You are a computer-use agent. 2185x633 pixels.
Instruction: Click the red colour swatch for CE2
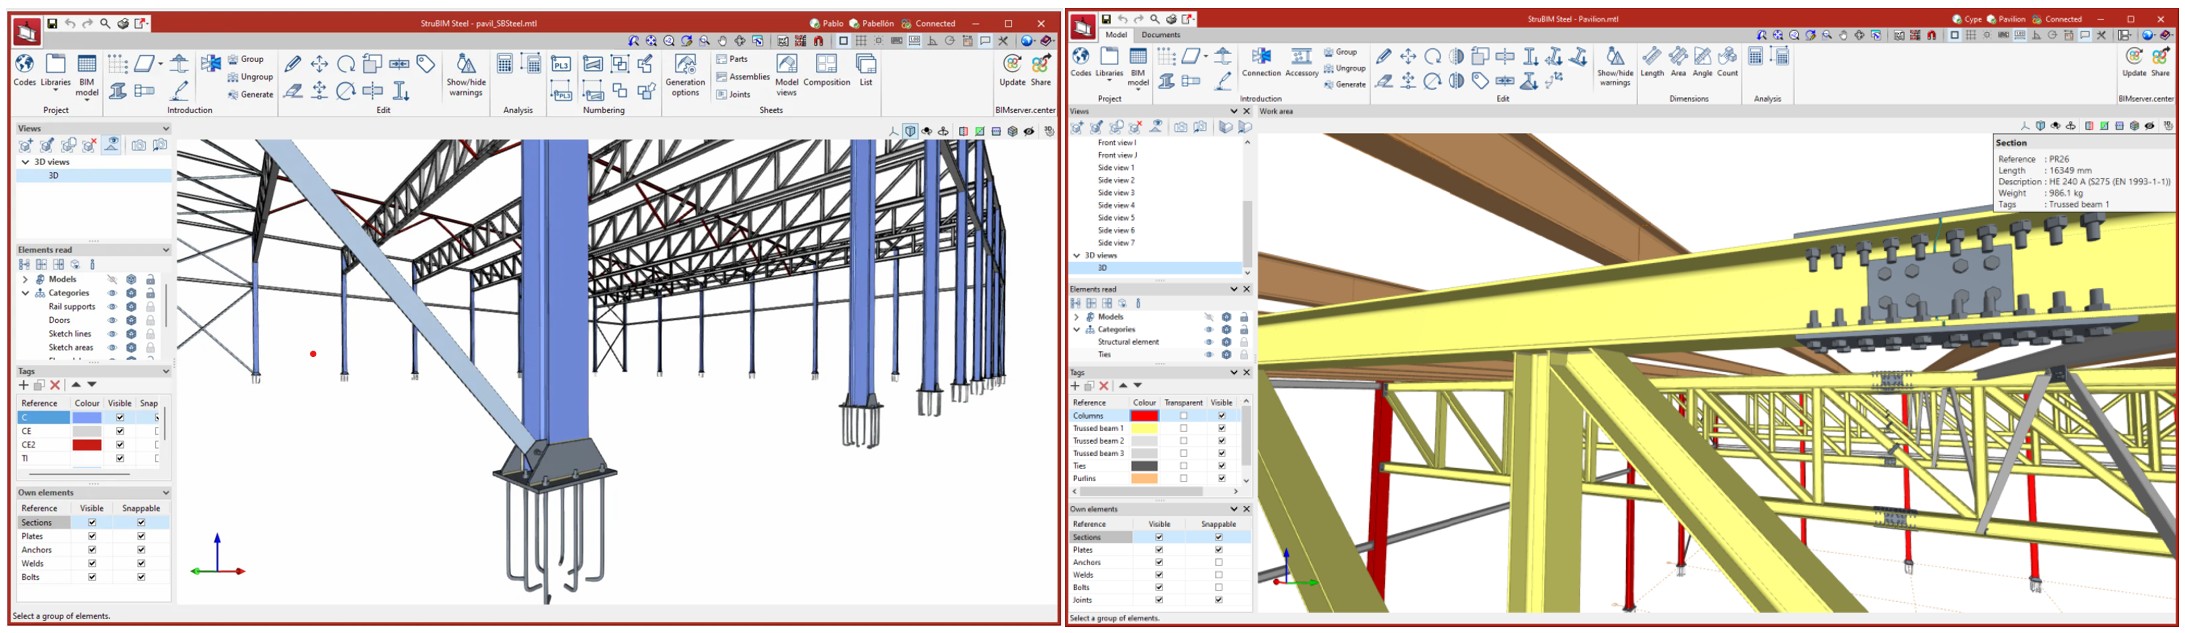pos(86,445)
